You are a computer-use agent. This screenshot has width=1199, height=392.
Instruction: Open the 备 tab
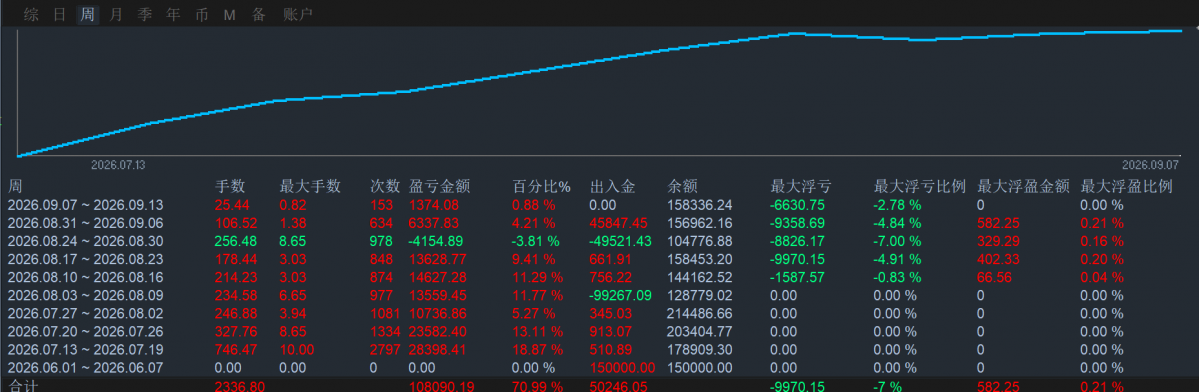pyautogui.click(x=259, y=15)
